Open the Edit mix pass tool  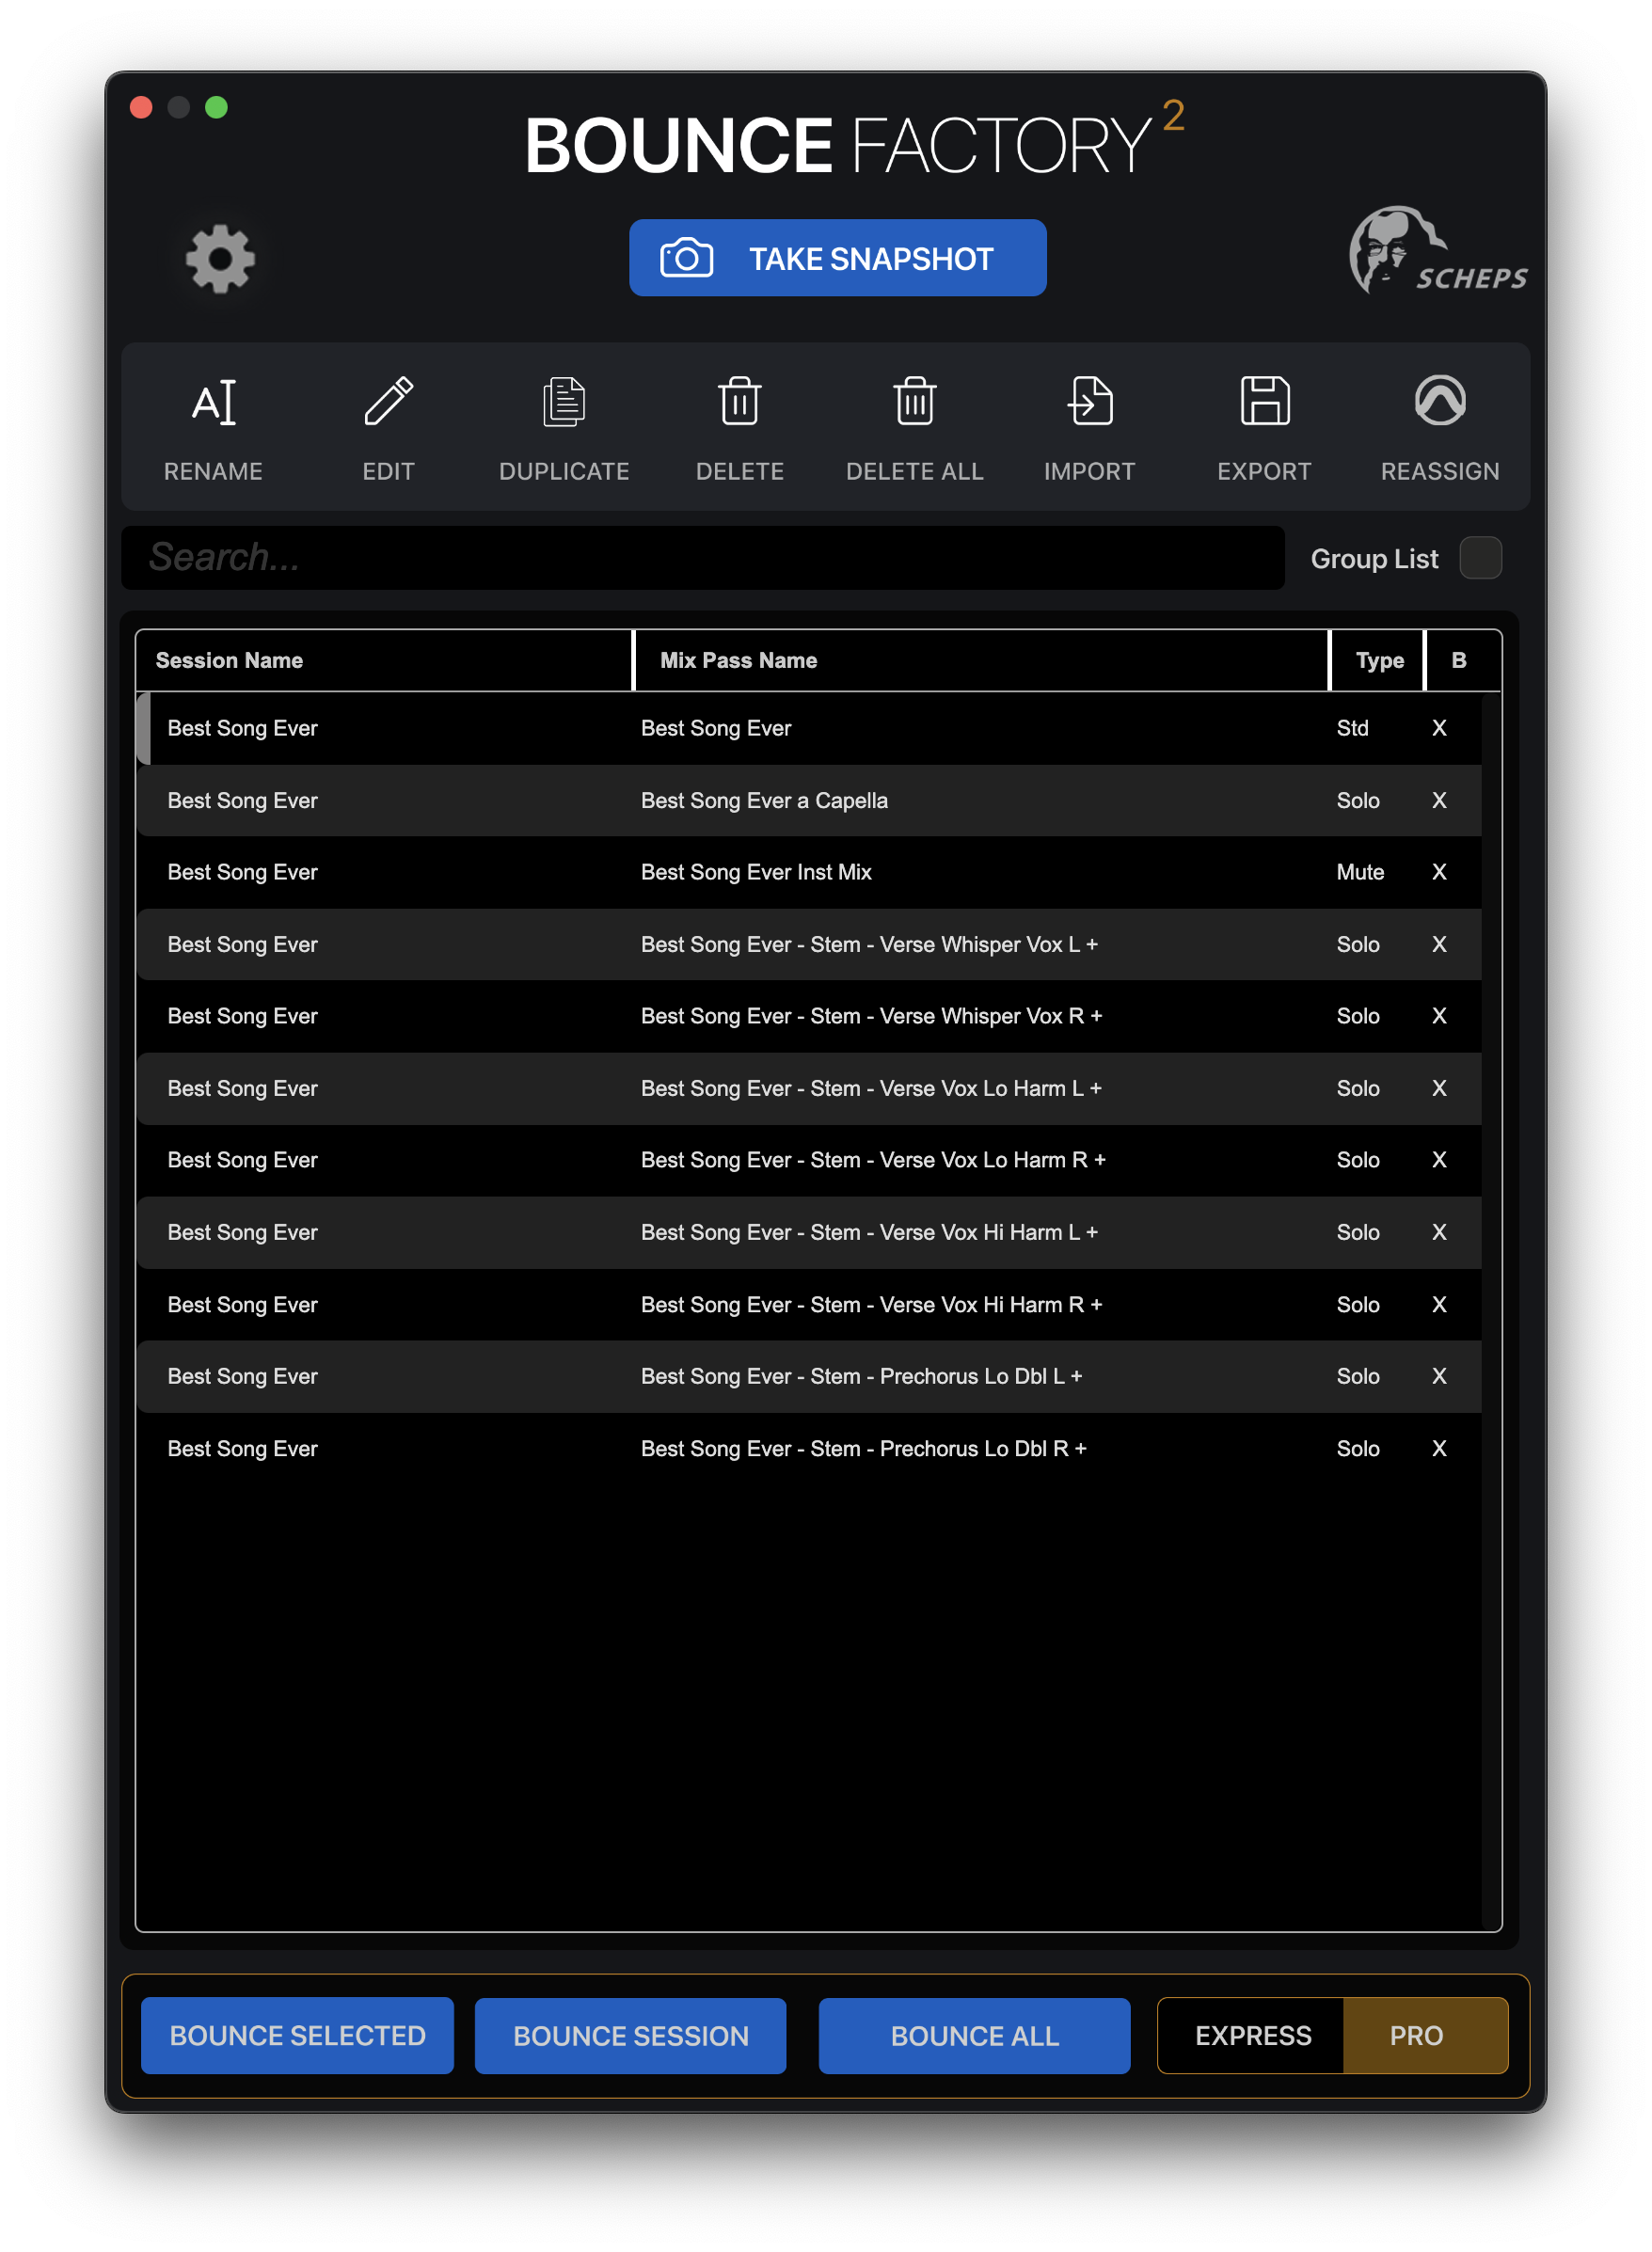coord(388,425)
